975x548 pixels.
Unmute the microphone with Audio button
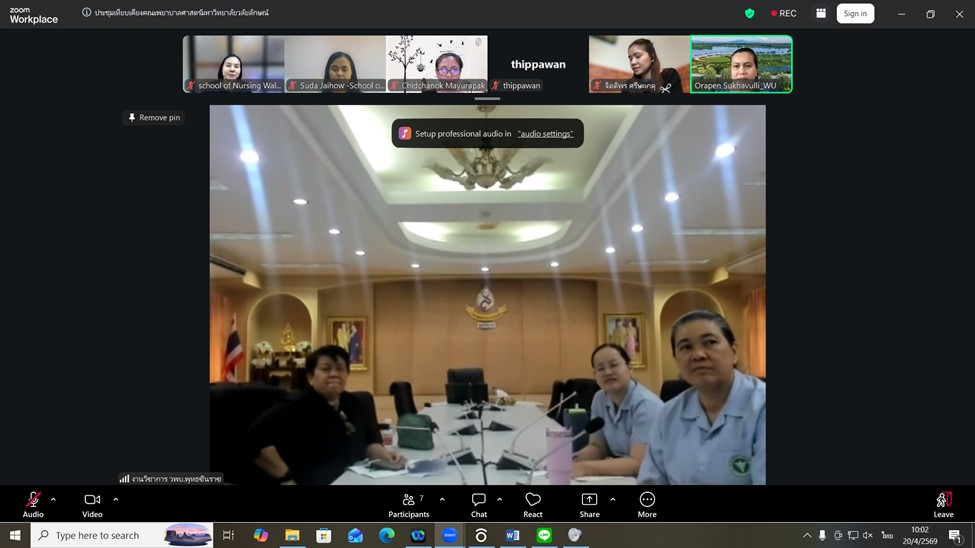click(x=33, y=504)
